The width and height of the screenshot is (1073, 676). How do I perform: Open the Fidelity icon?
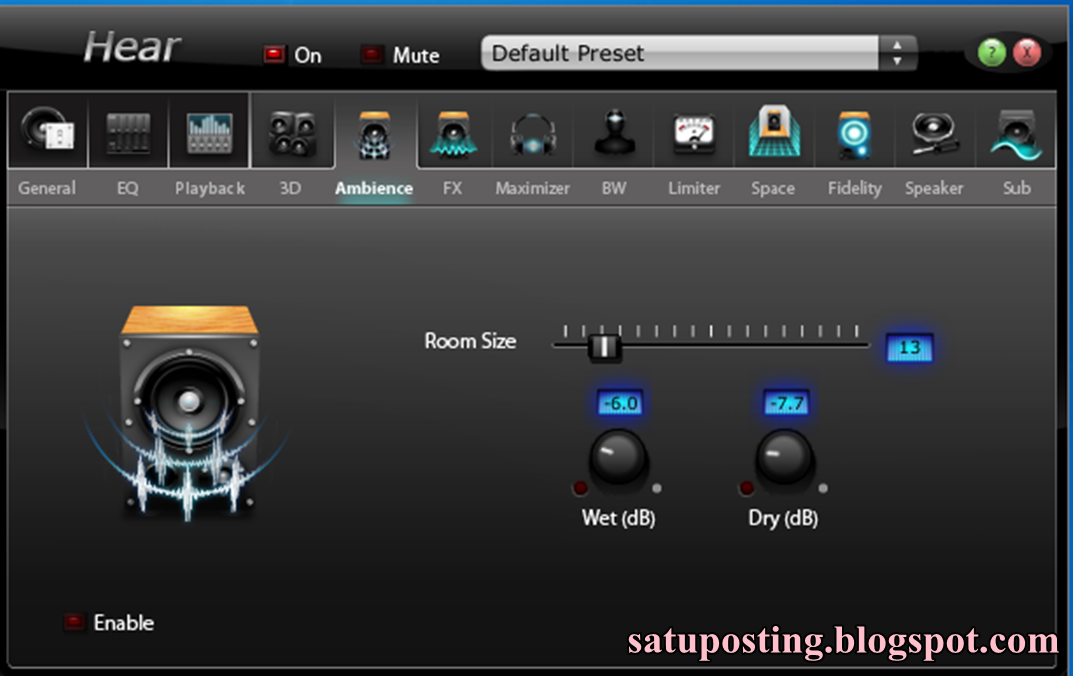pos(854,134)
